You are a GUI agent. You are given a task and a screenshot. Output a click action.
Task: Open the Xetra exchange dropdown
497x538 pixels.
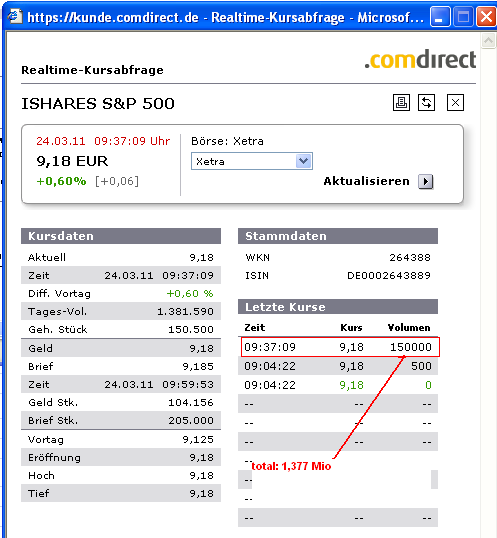click(x=304, y=161)
